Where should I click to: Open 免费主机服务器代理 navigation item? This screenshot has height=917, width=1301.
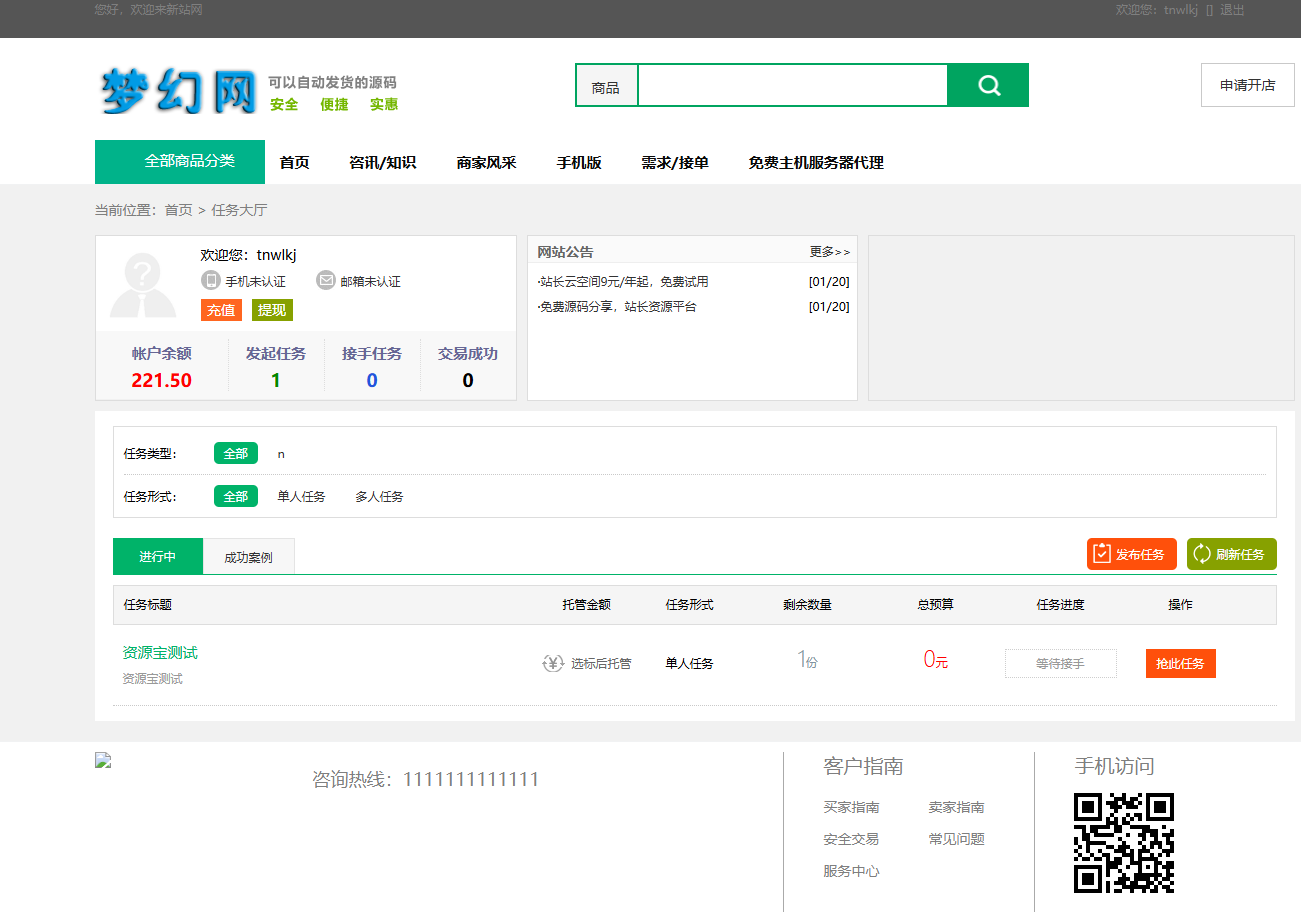[x=816, y=163]
